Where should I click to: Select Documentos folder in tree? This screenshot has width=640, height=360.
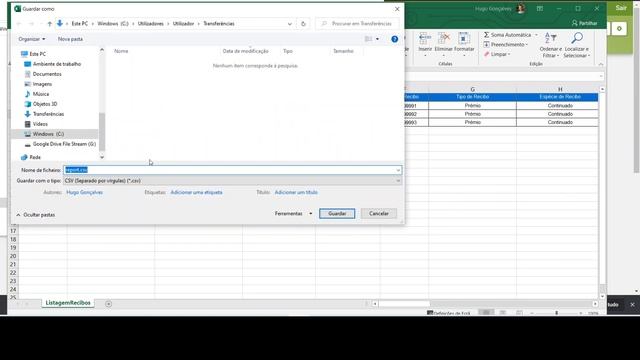(x=47, y=74)
